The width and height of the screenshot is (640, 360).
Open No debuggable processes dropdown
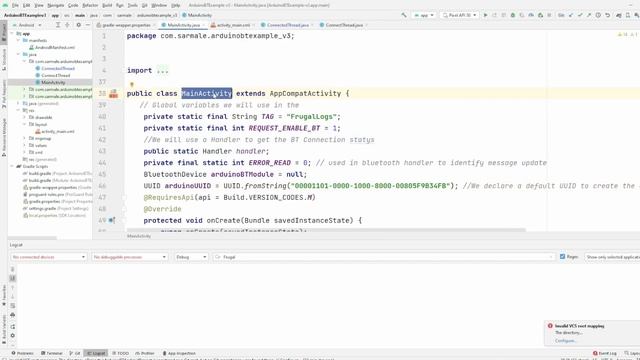coord(129,257)
